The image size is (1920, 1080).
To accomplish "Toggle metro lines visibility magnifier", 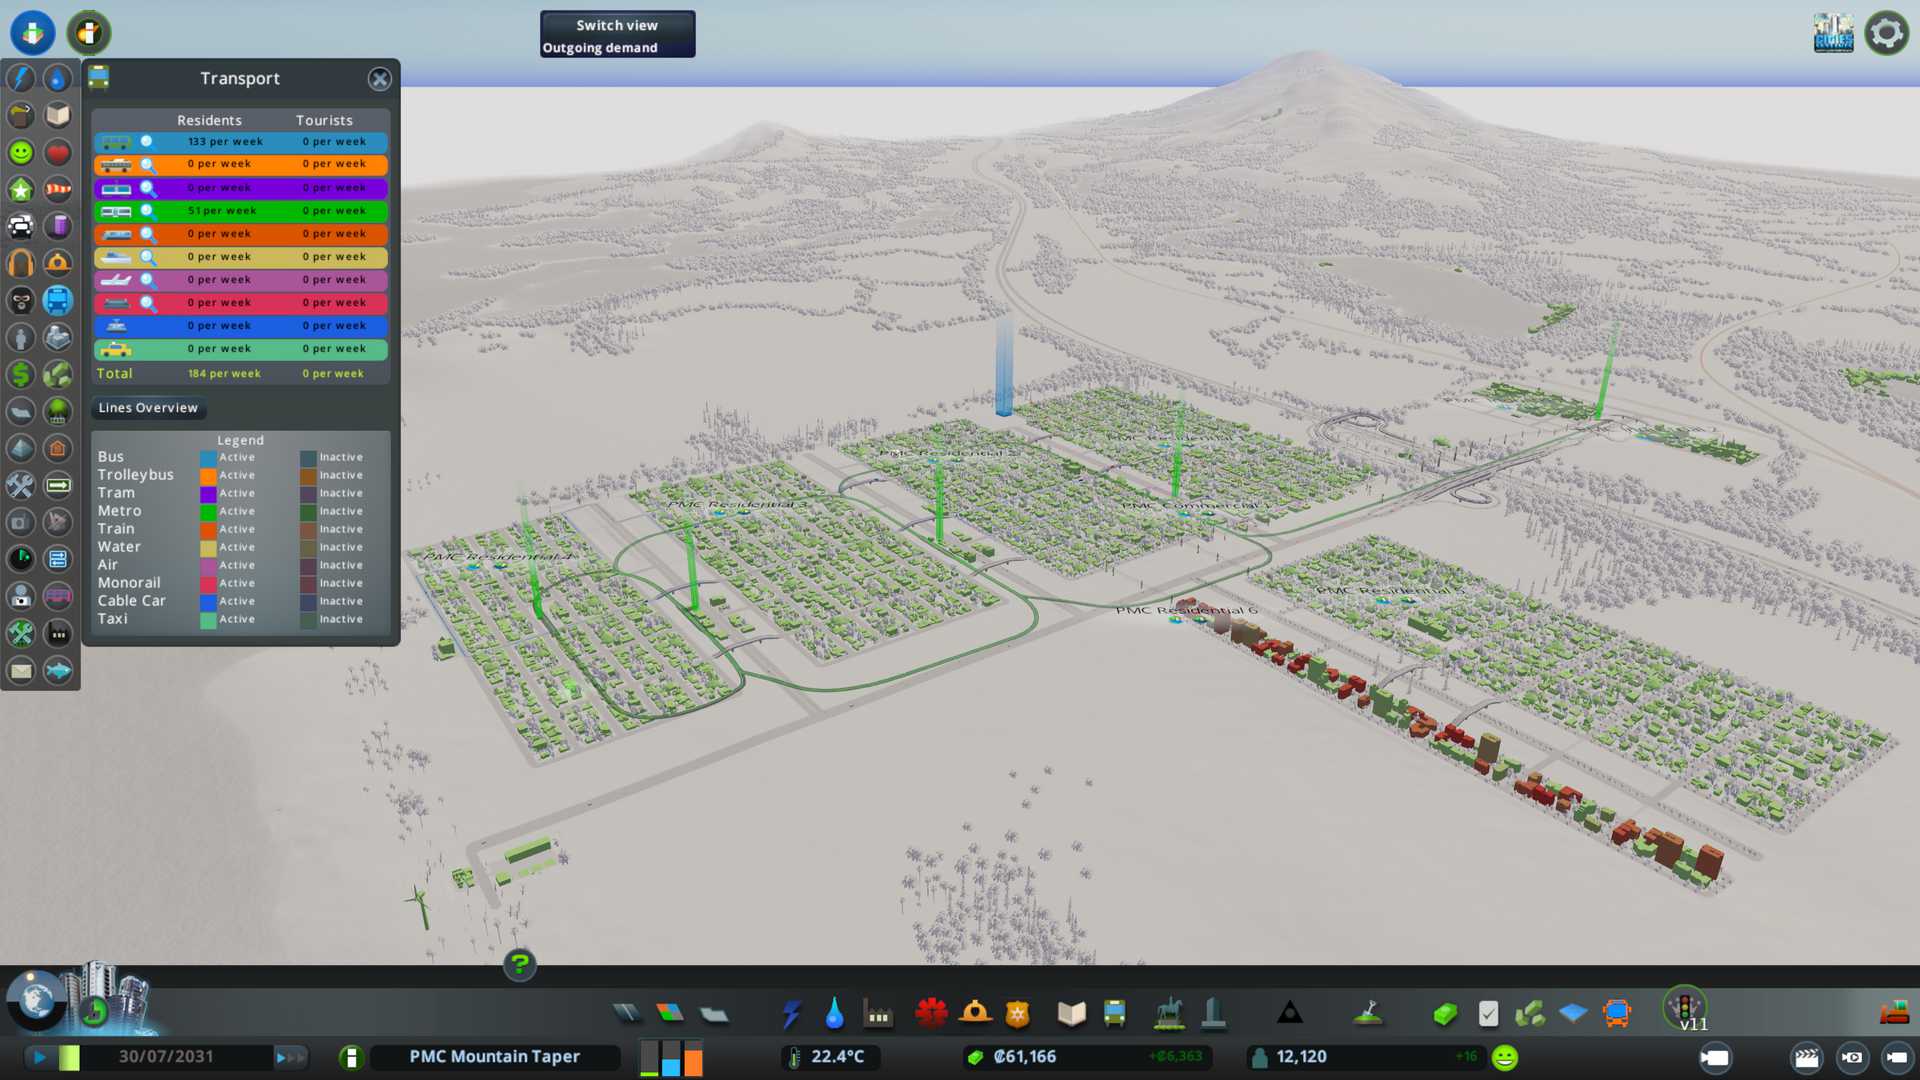I will click(x=147, y=211).
